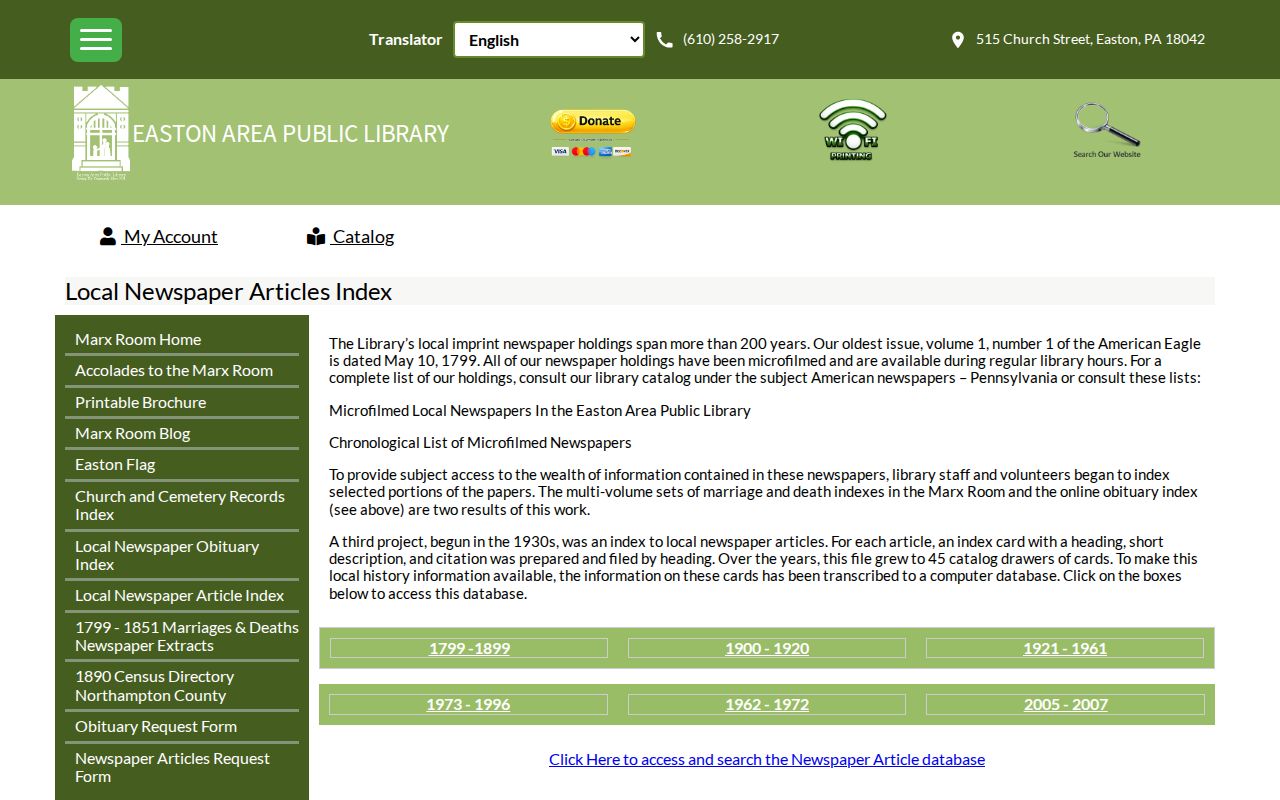
Task: Open the 1799 -1899 index box
Action: pos(469,648)
